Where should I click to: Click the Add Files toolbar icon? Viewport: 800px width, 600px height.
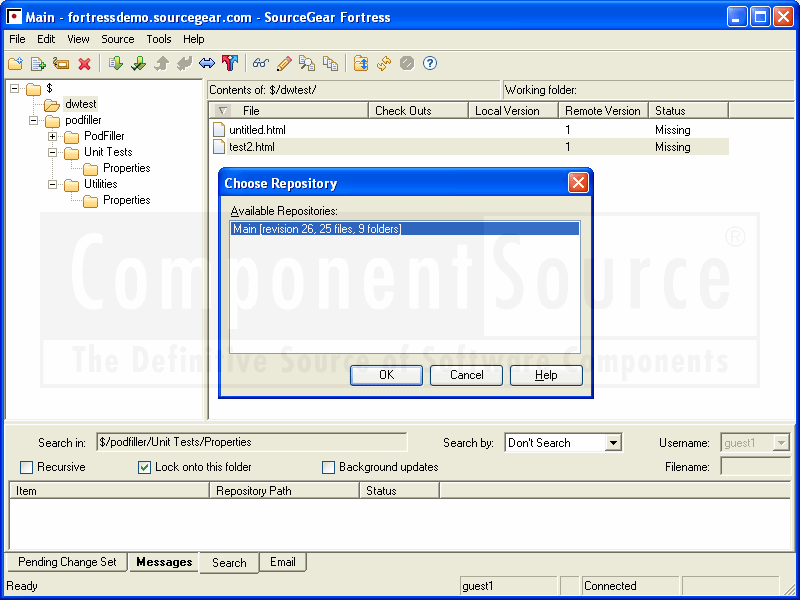[38, 64]
